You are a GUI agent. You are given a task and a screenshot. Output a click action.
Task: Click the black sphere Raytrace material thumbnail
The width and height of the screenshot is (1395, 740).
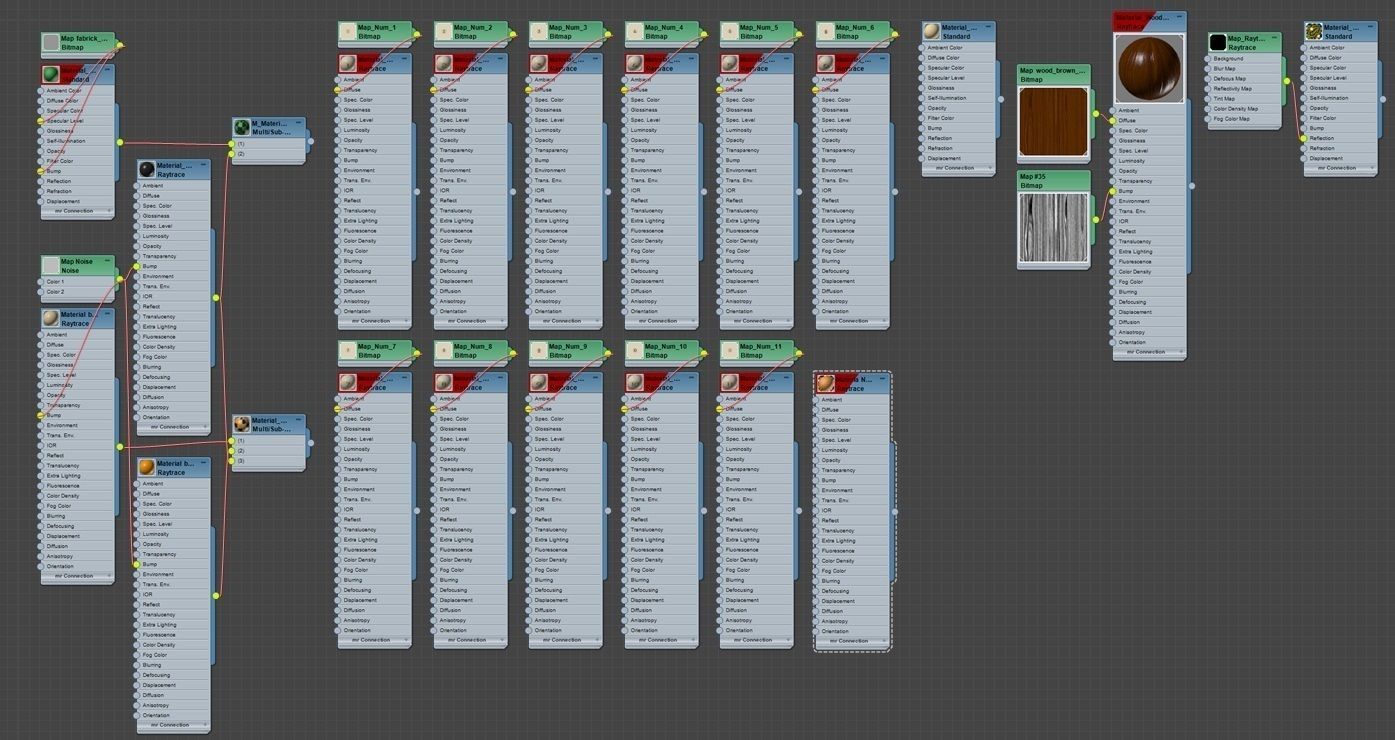147,169
